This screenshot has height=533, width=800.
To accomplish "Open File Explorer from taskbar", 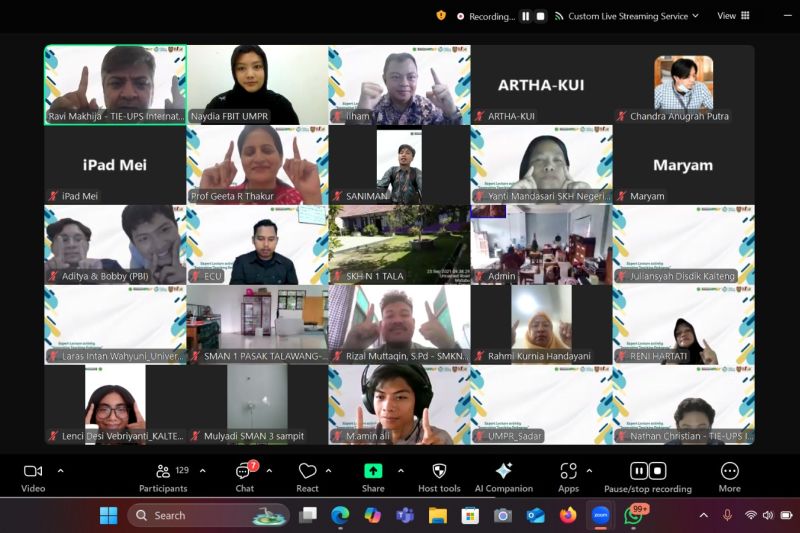I will click(438, 516).
